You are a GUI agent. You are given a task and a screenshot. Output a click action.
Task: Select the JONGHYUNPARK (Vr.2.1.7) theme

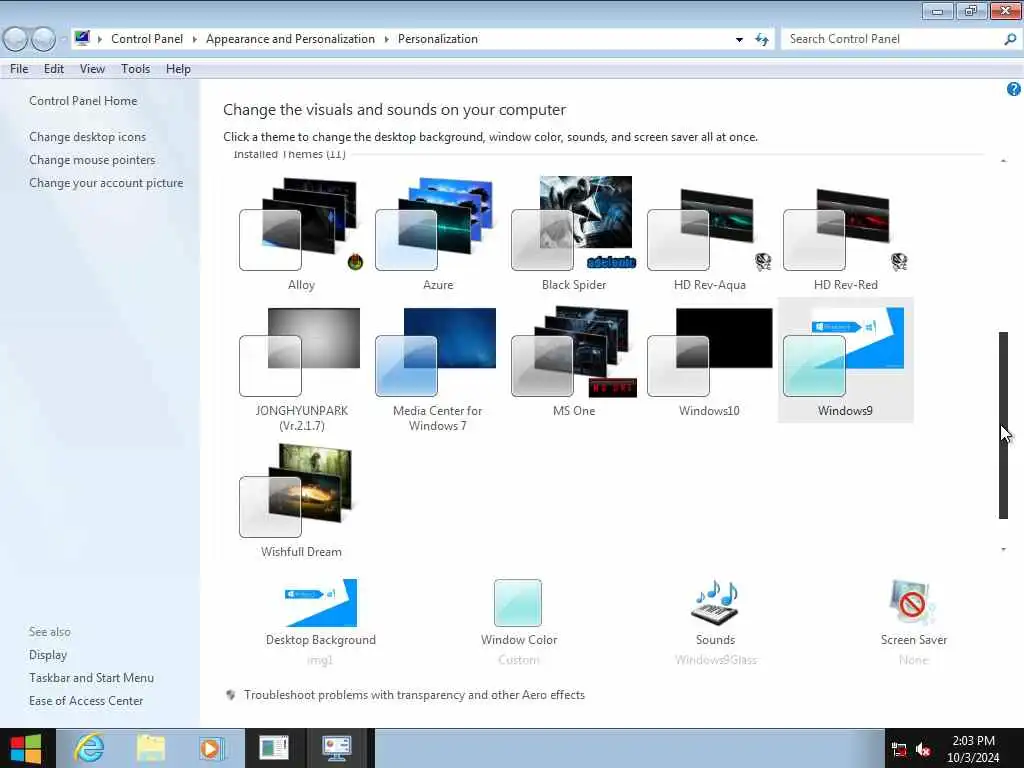301,368
